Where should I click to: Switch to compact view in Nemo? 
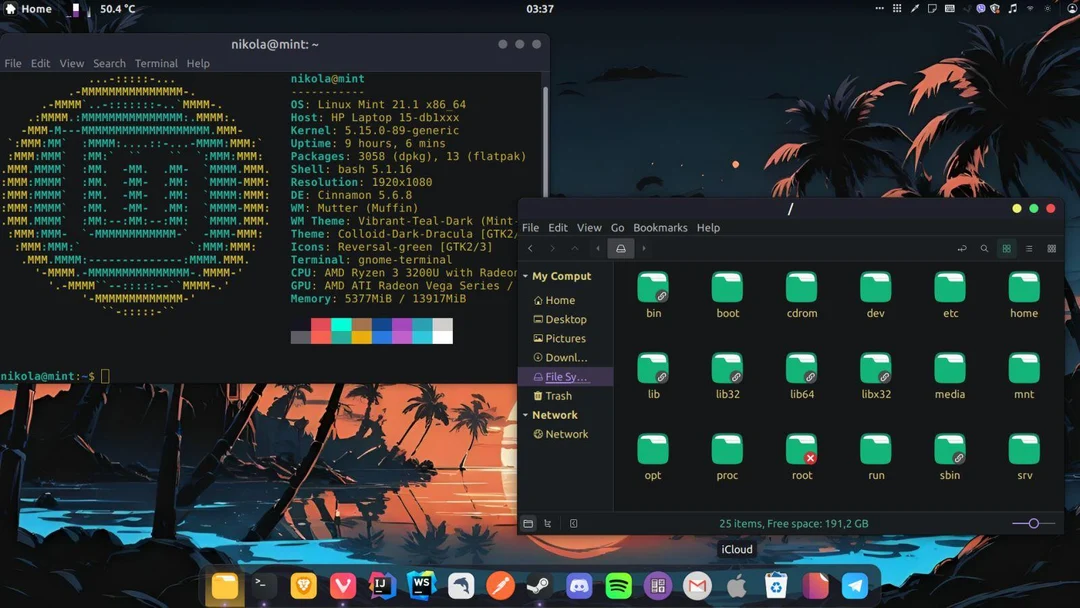click(1051, 248)
